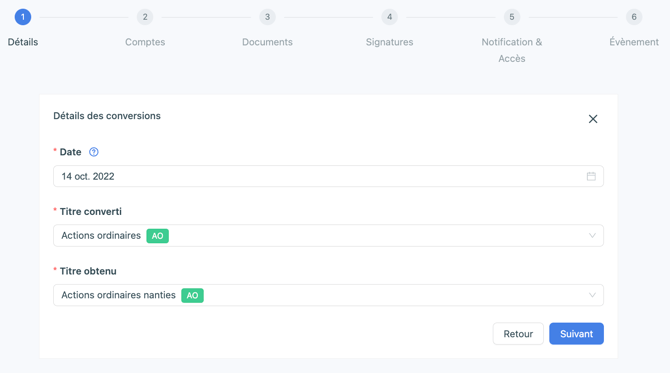Select the Signatures step label
Screen dimensions: 670x373
click(x=389, y=42)
